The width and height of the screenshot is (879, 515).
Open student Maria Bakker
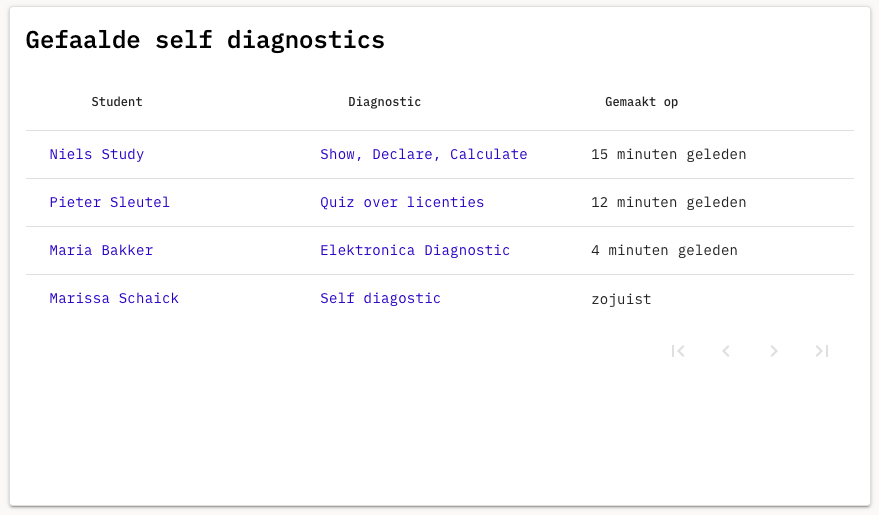(x=101, y=250)
